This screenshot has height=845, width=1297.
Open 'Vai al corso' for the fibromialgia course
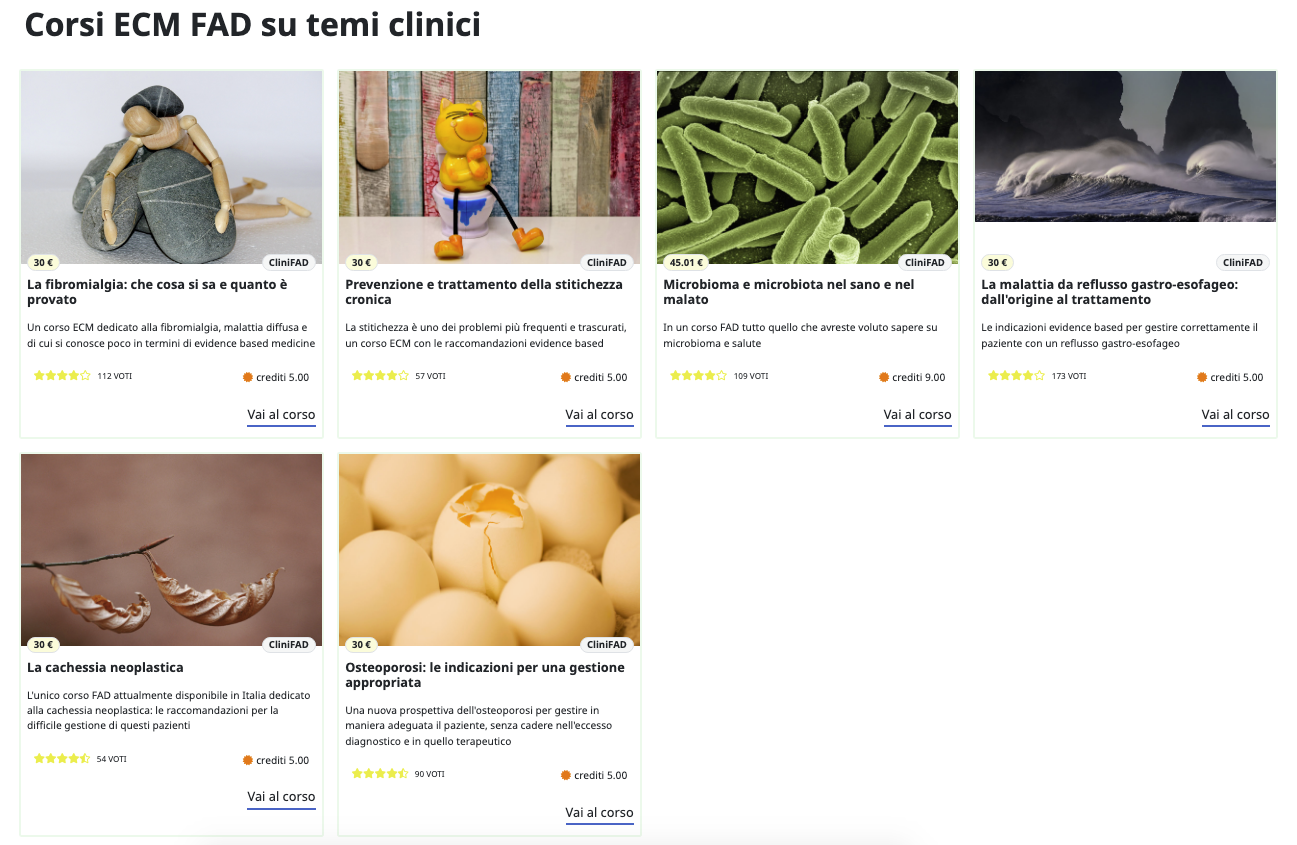[281, 415]
